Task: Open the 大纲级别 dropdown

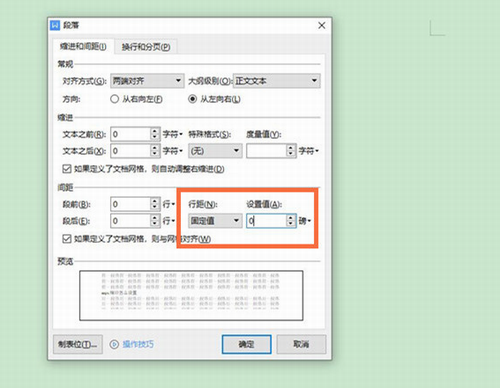Action: [277, 81]
